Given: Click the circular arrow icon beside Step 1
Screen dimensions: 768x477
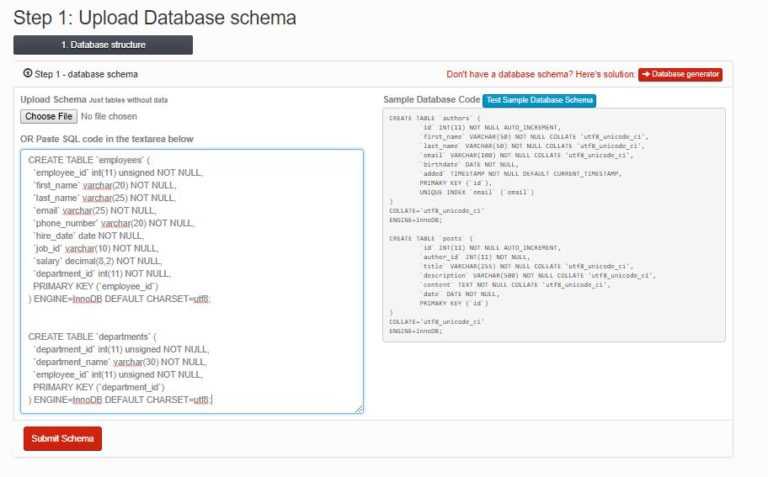Looking at the screenshot, I should pos(28,73).
